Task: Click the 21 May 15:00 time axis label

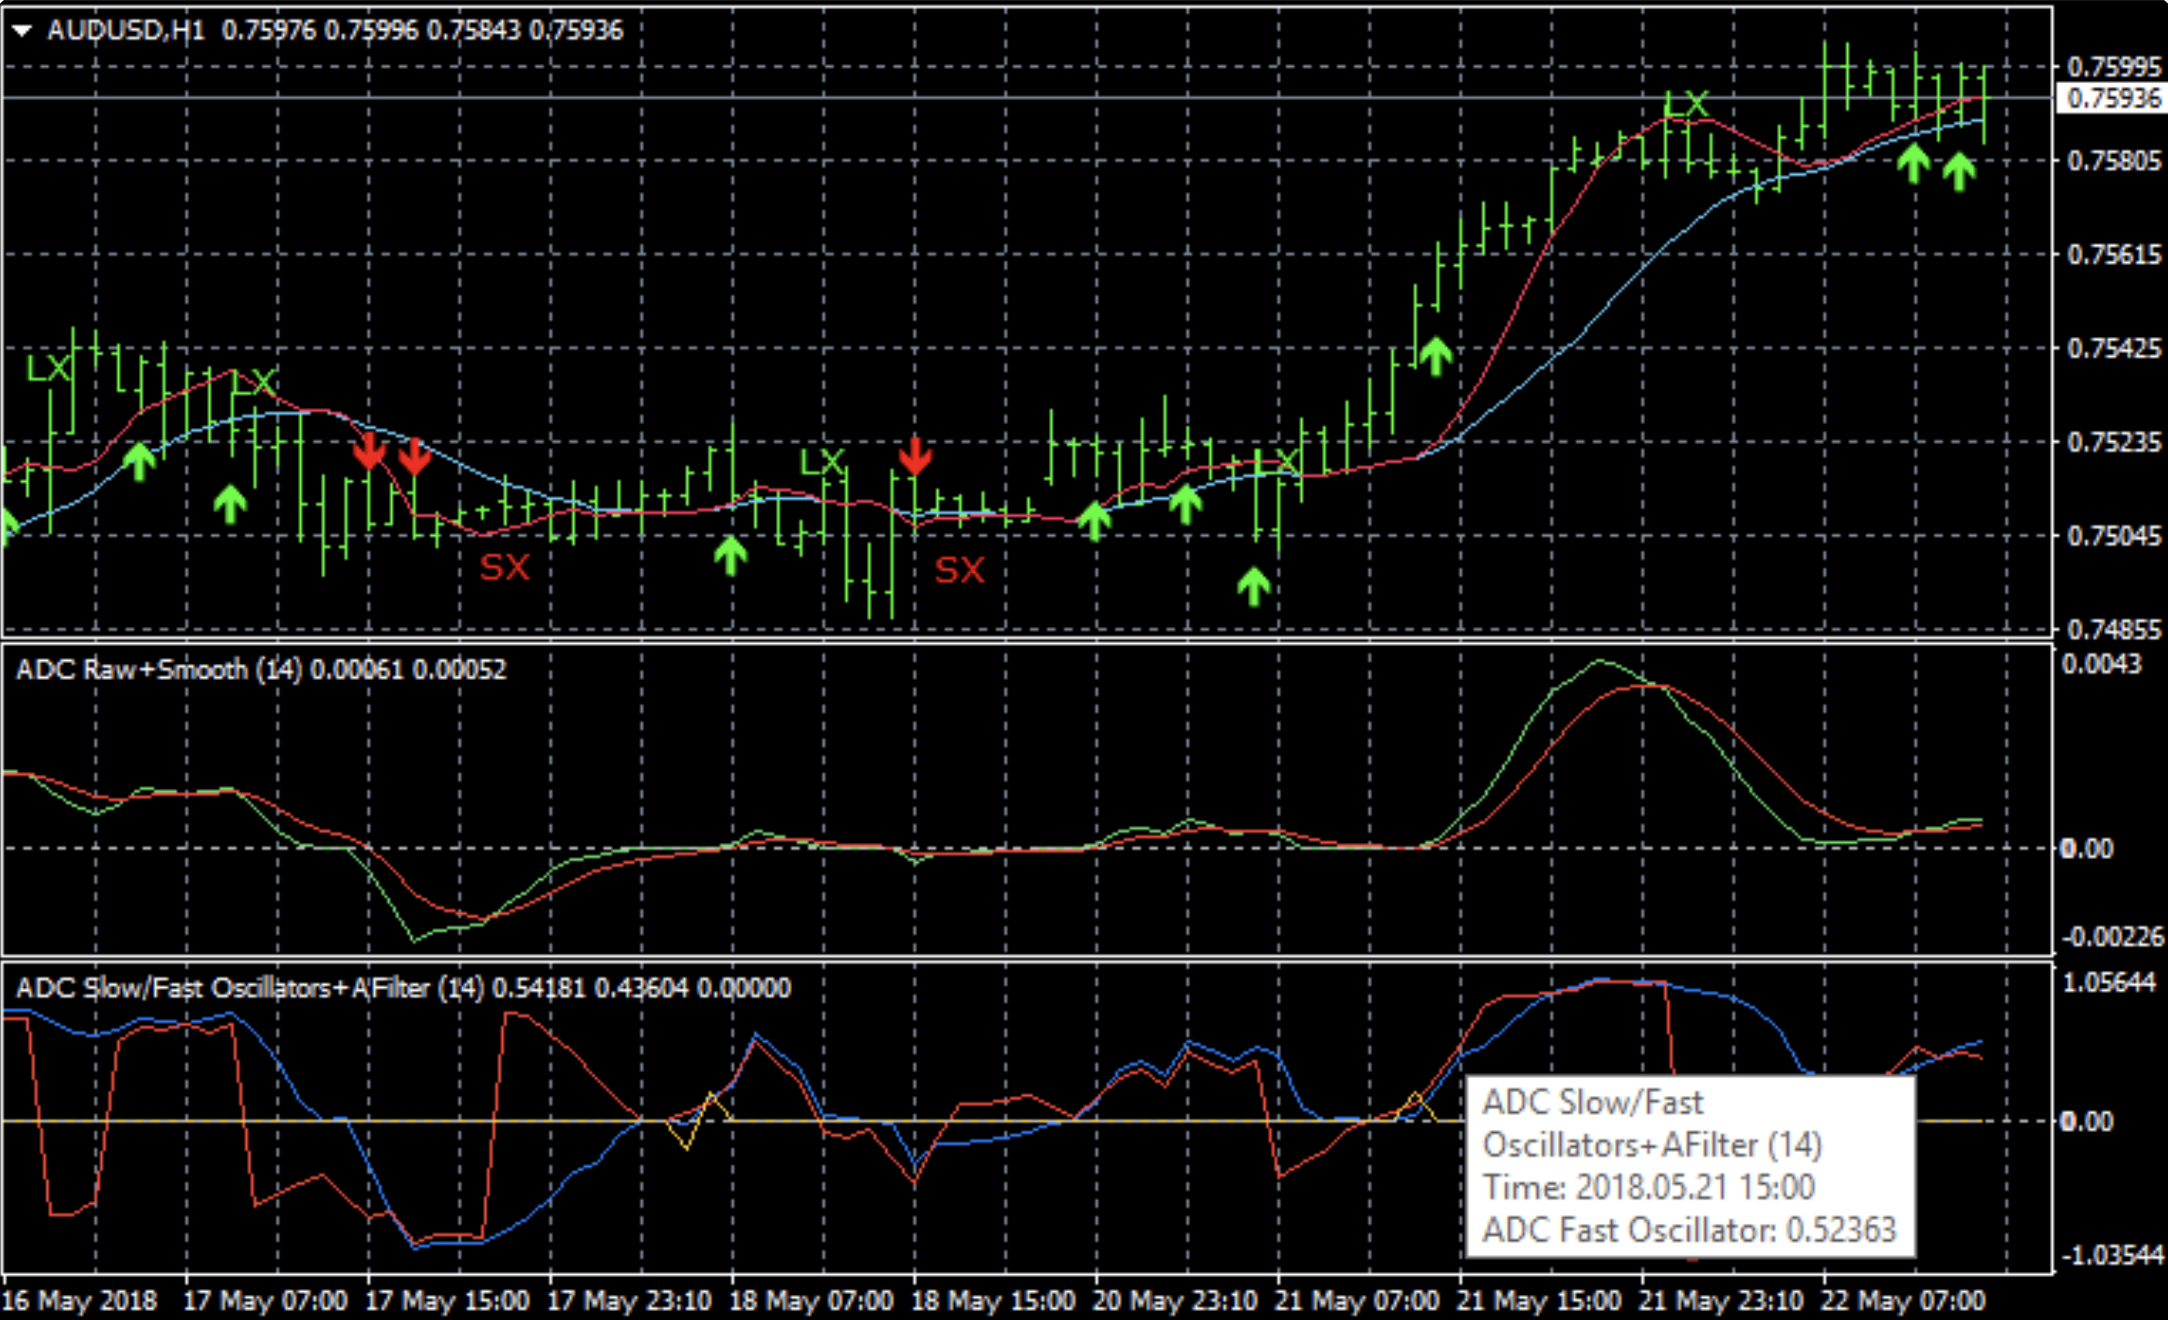Action: (x=1538, y=1301)
